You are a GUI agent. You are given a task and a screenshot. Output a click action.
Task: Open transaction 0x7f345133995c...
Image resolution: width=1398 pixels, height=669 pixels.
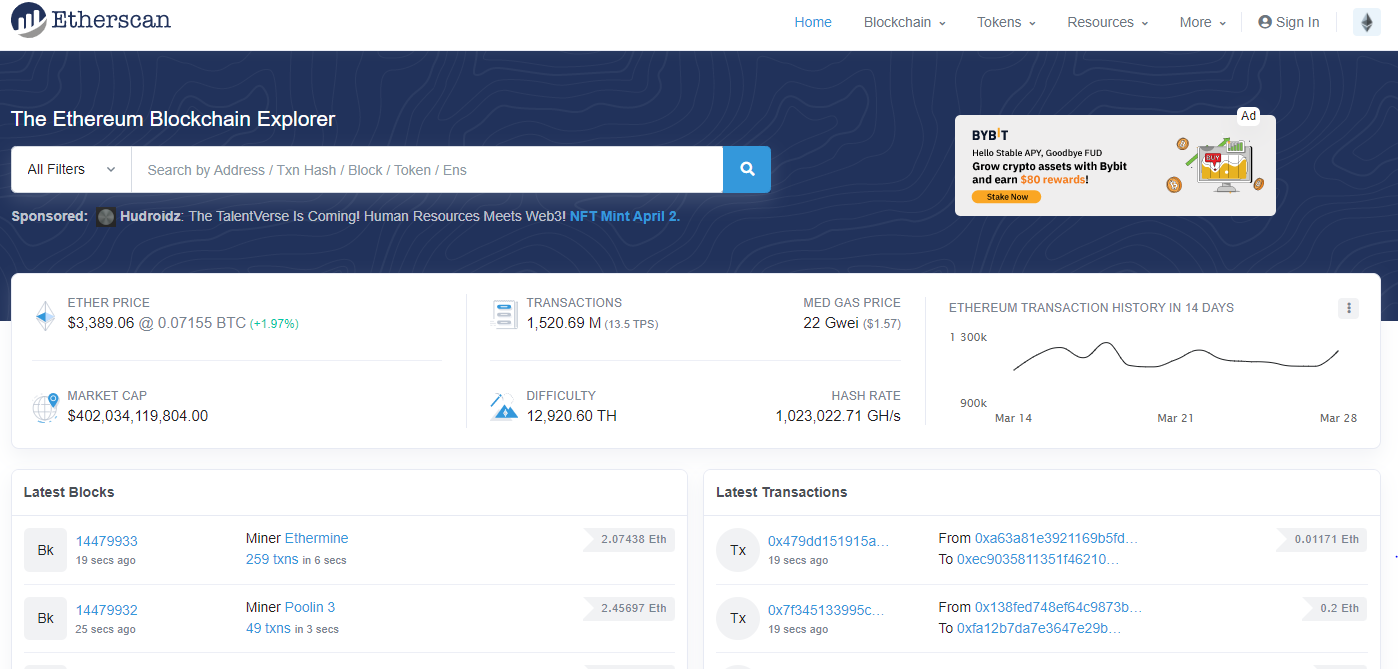pyautogui.click(x=828, y=610)
